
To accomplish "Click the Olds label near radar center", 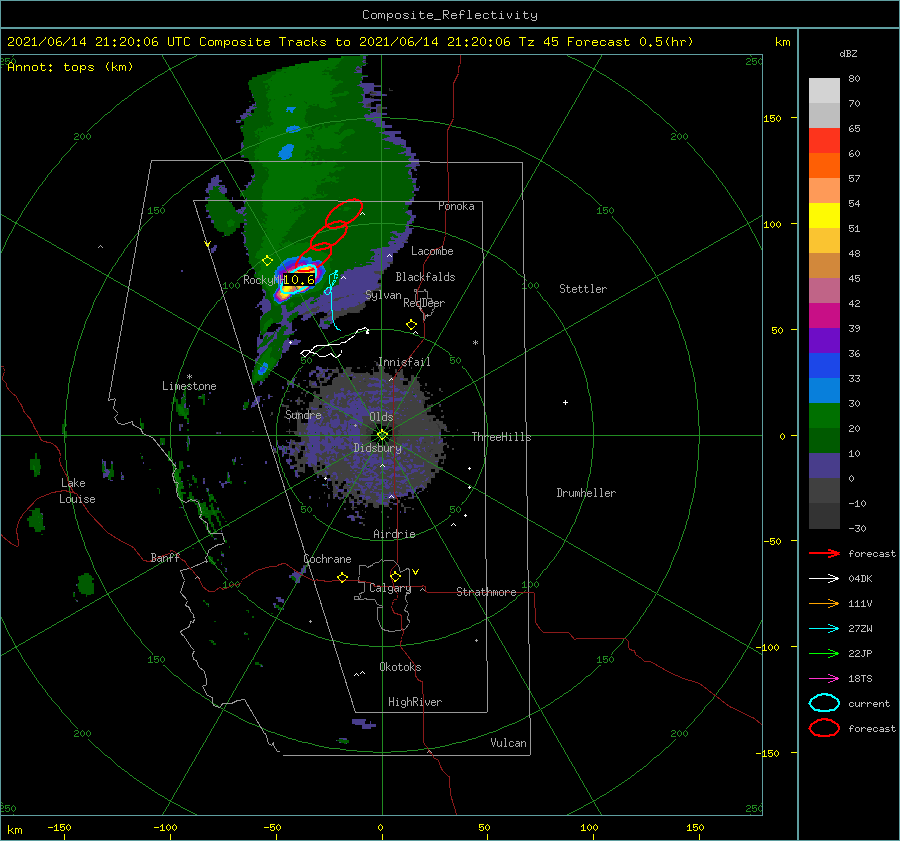I will pos(381,417).
